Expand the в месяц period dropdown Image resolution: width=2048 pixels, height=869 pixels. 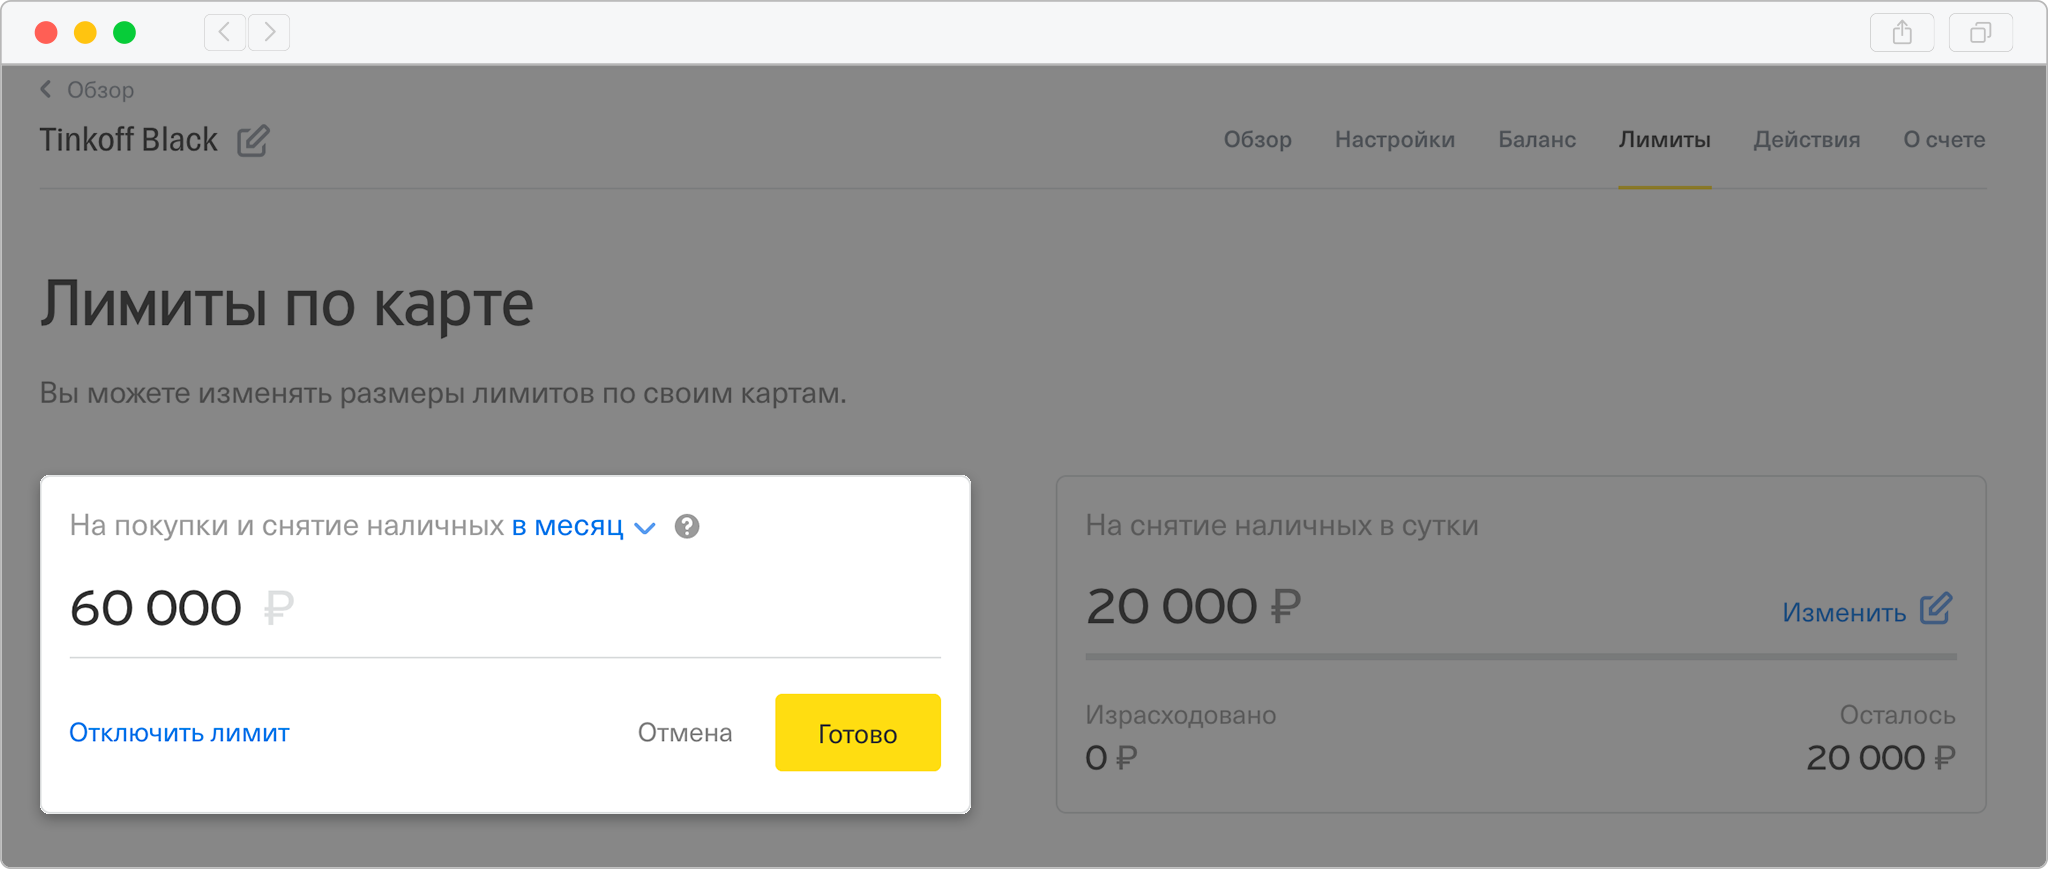583,526
